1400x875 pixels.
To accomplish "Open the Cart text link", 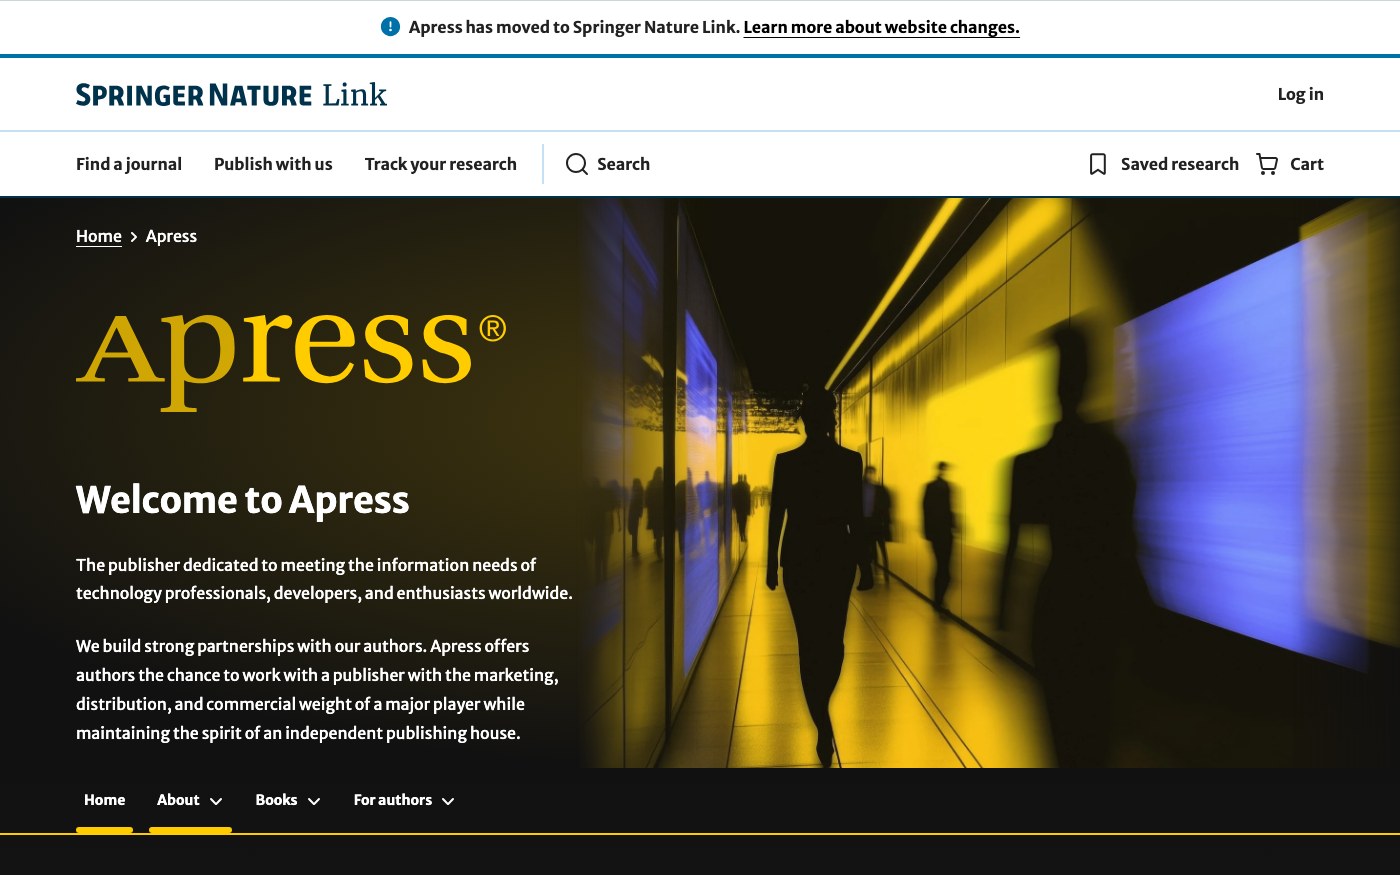I will [x=1306, y=164].
